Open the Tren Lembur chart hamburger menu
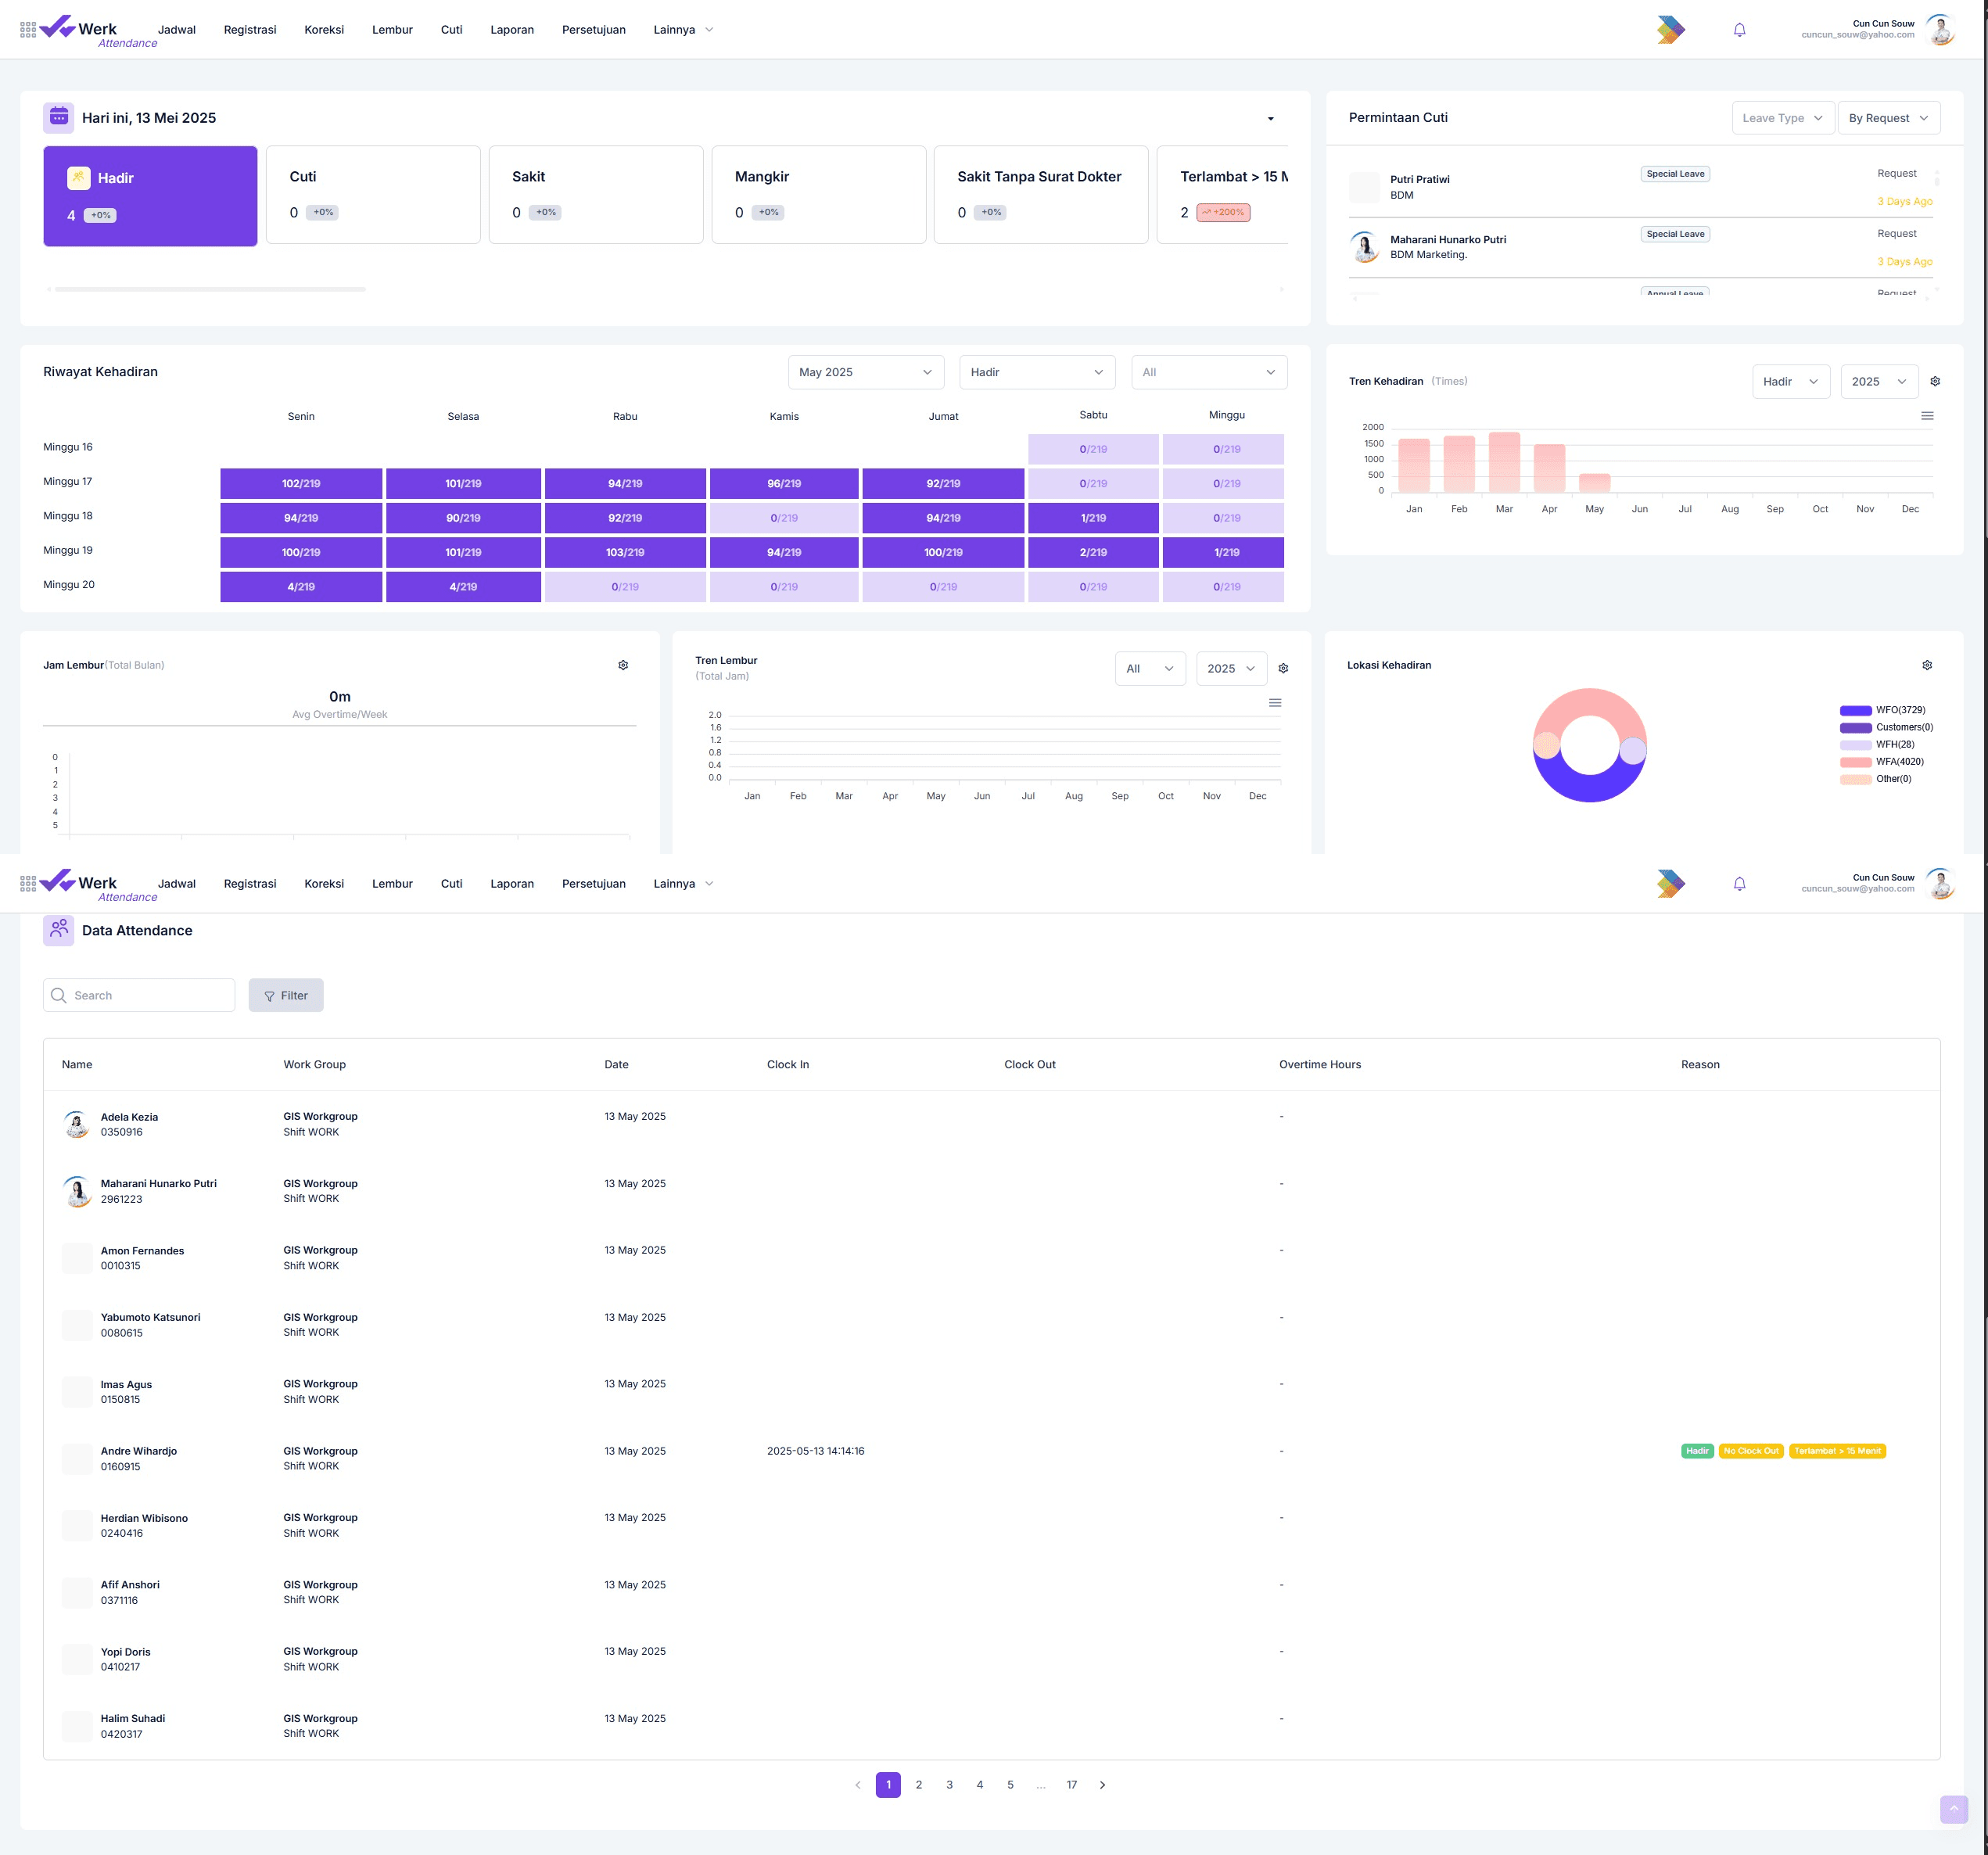The width and height of the screenshot is (1988, 1855). point(1275,703)
